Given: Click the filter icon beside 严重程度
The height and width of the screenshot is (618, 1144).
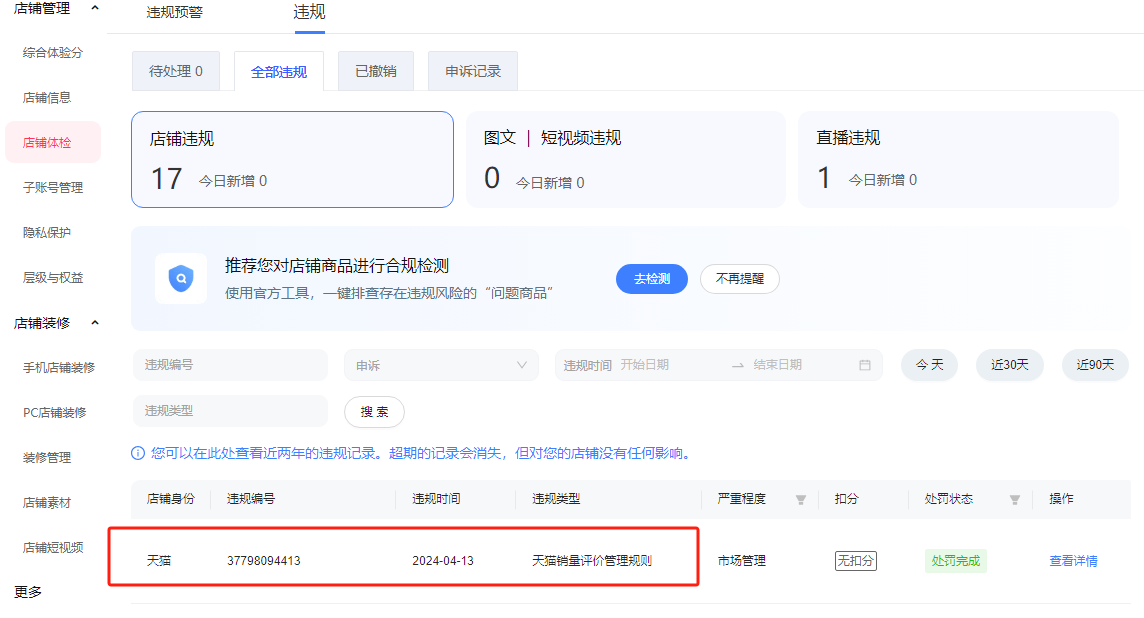Looking at the screenshot, I should tap(800, 499).
